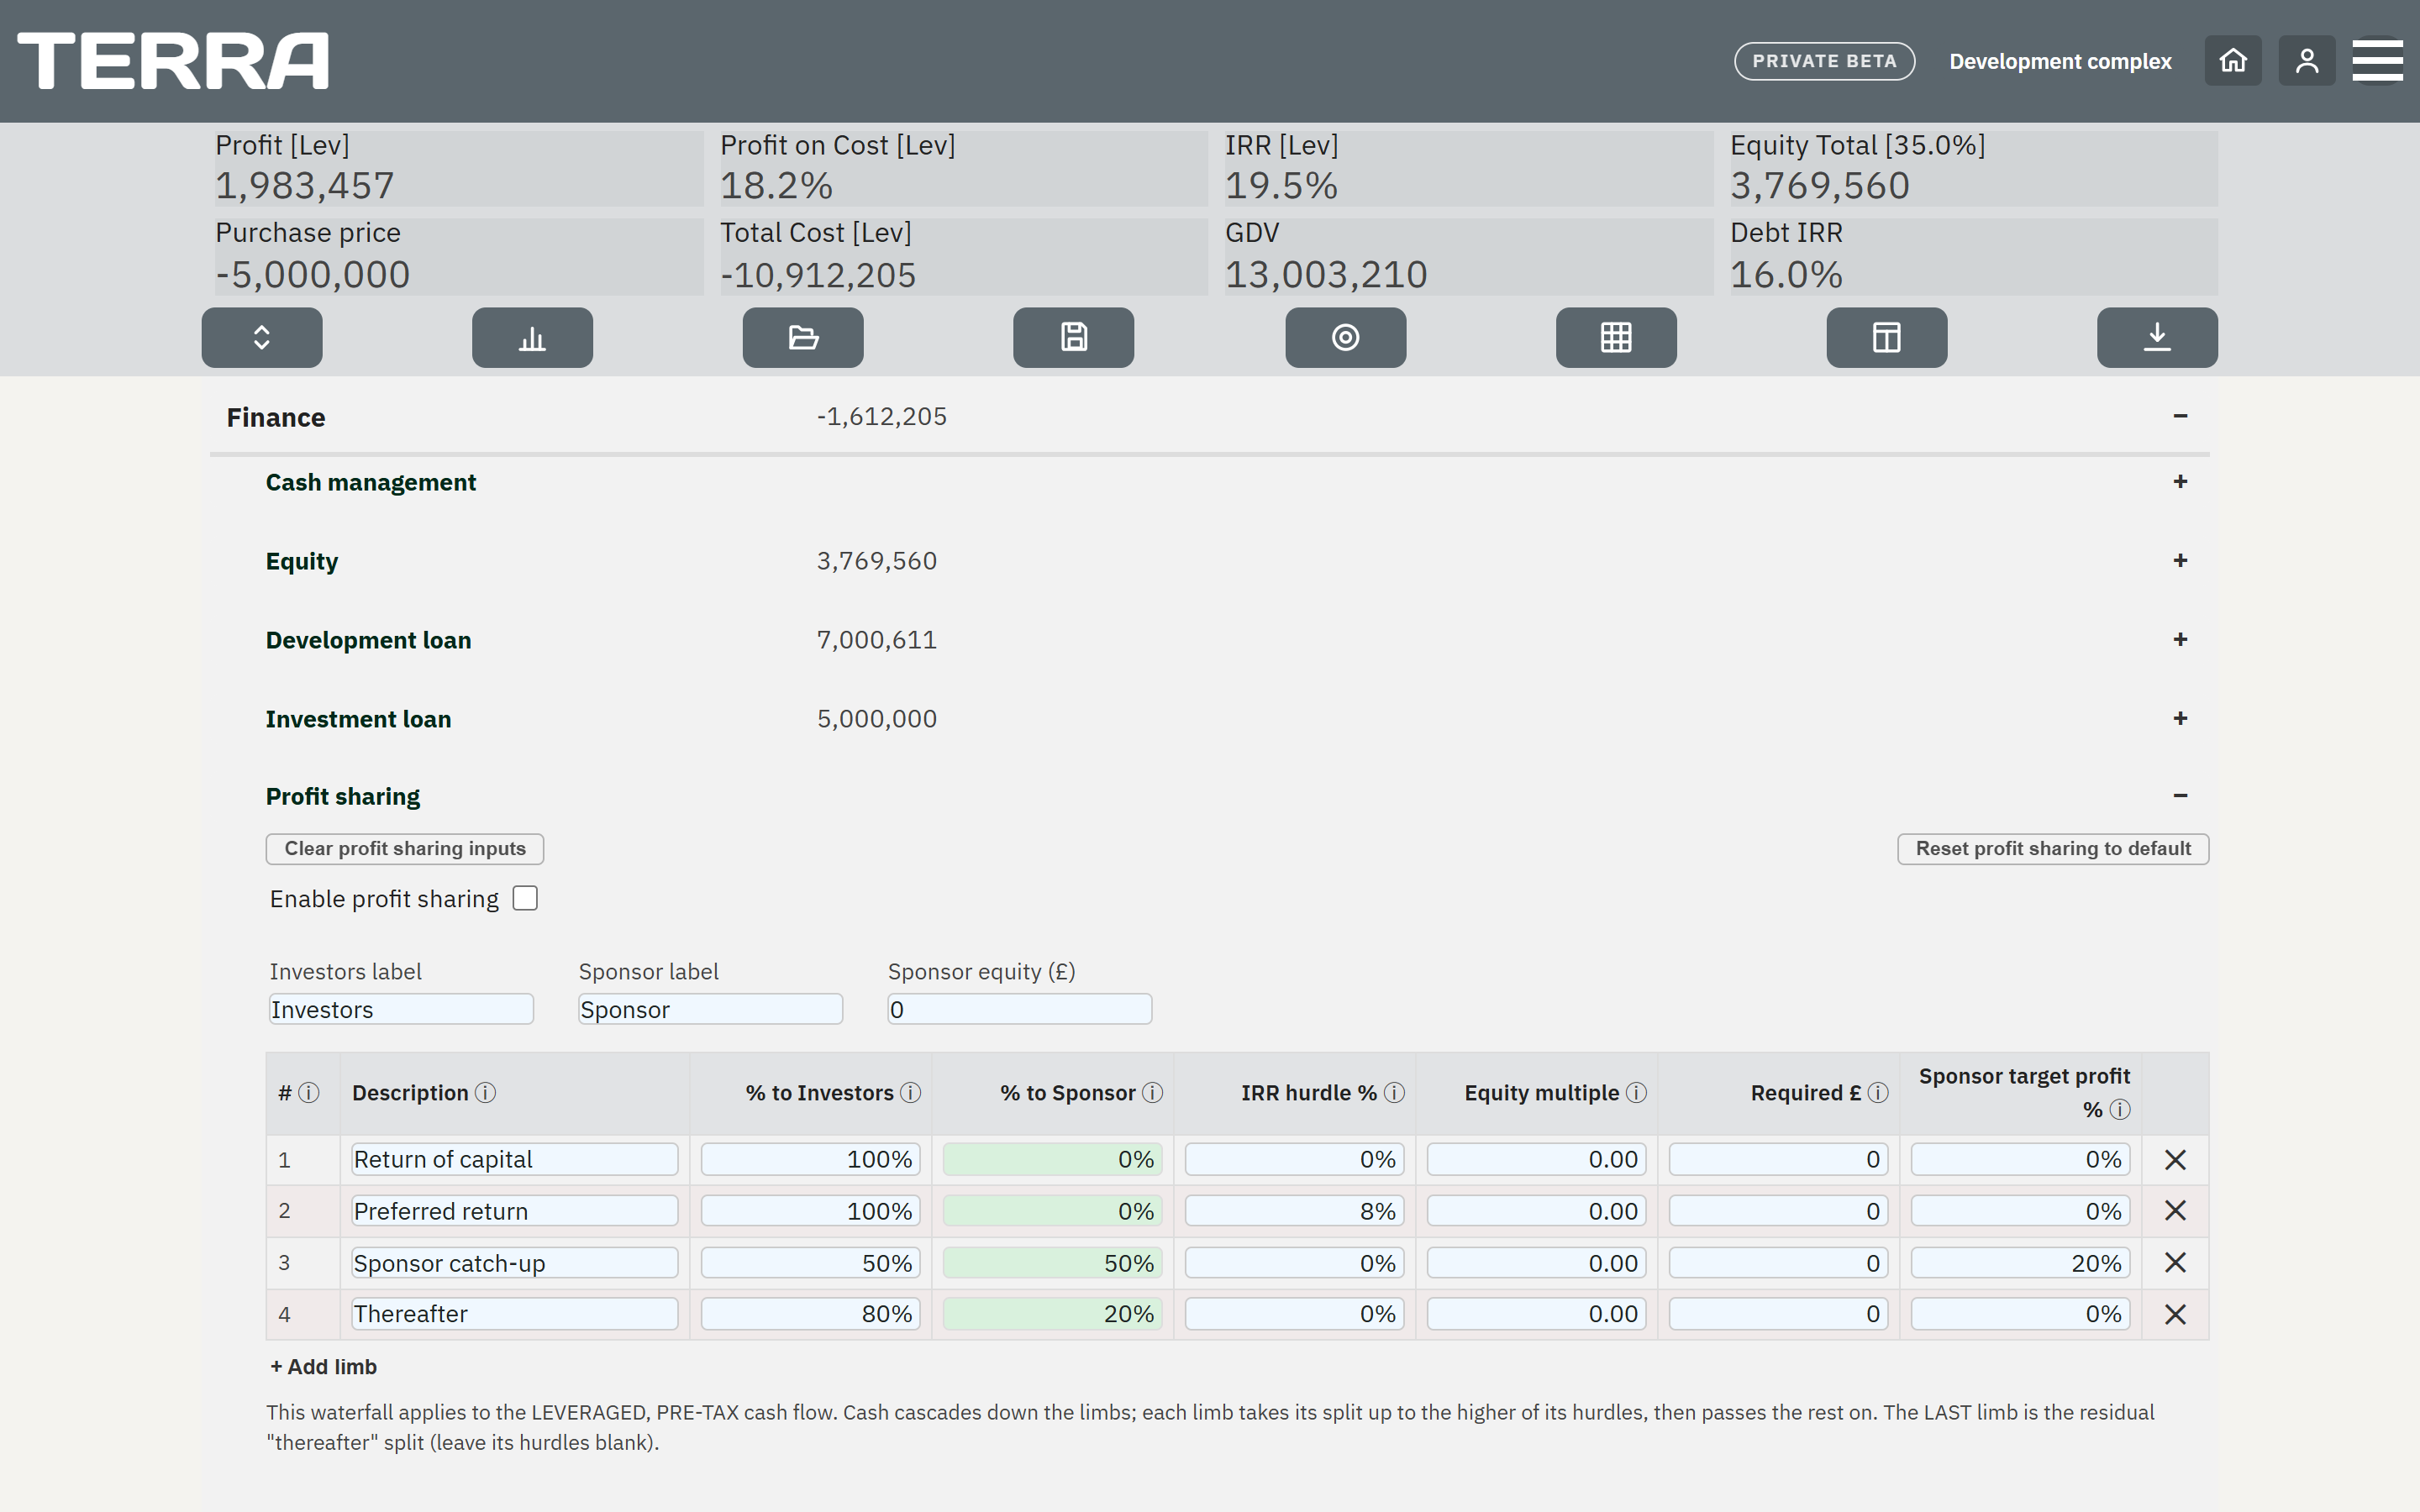Edit the Sponsor label field
This screenshot has width=2420, height=1512.
tap(710, 1009)
